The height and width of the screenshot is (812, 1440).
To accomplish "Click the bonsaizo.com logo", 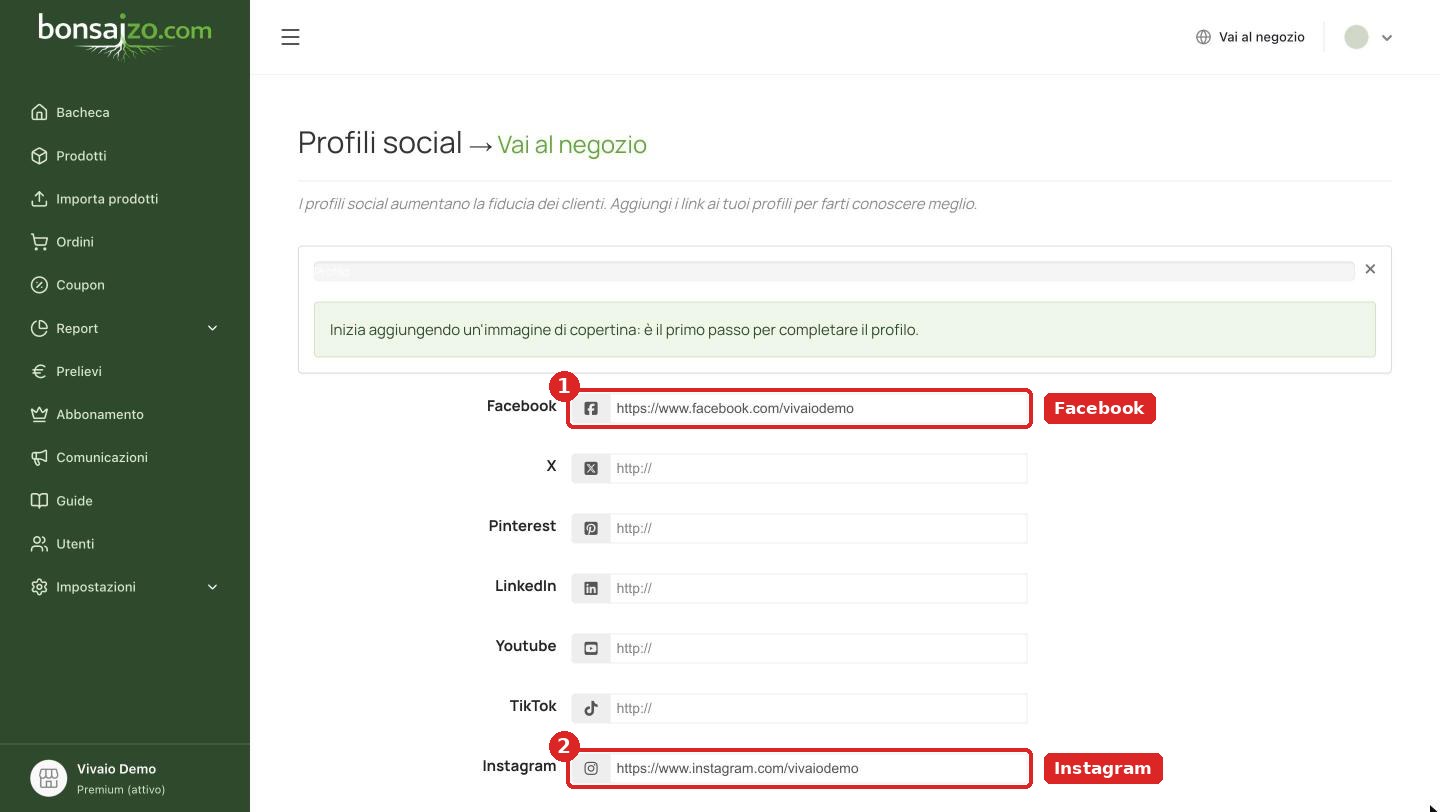I will click(x=125, y=36).
